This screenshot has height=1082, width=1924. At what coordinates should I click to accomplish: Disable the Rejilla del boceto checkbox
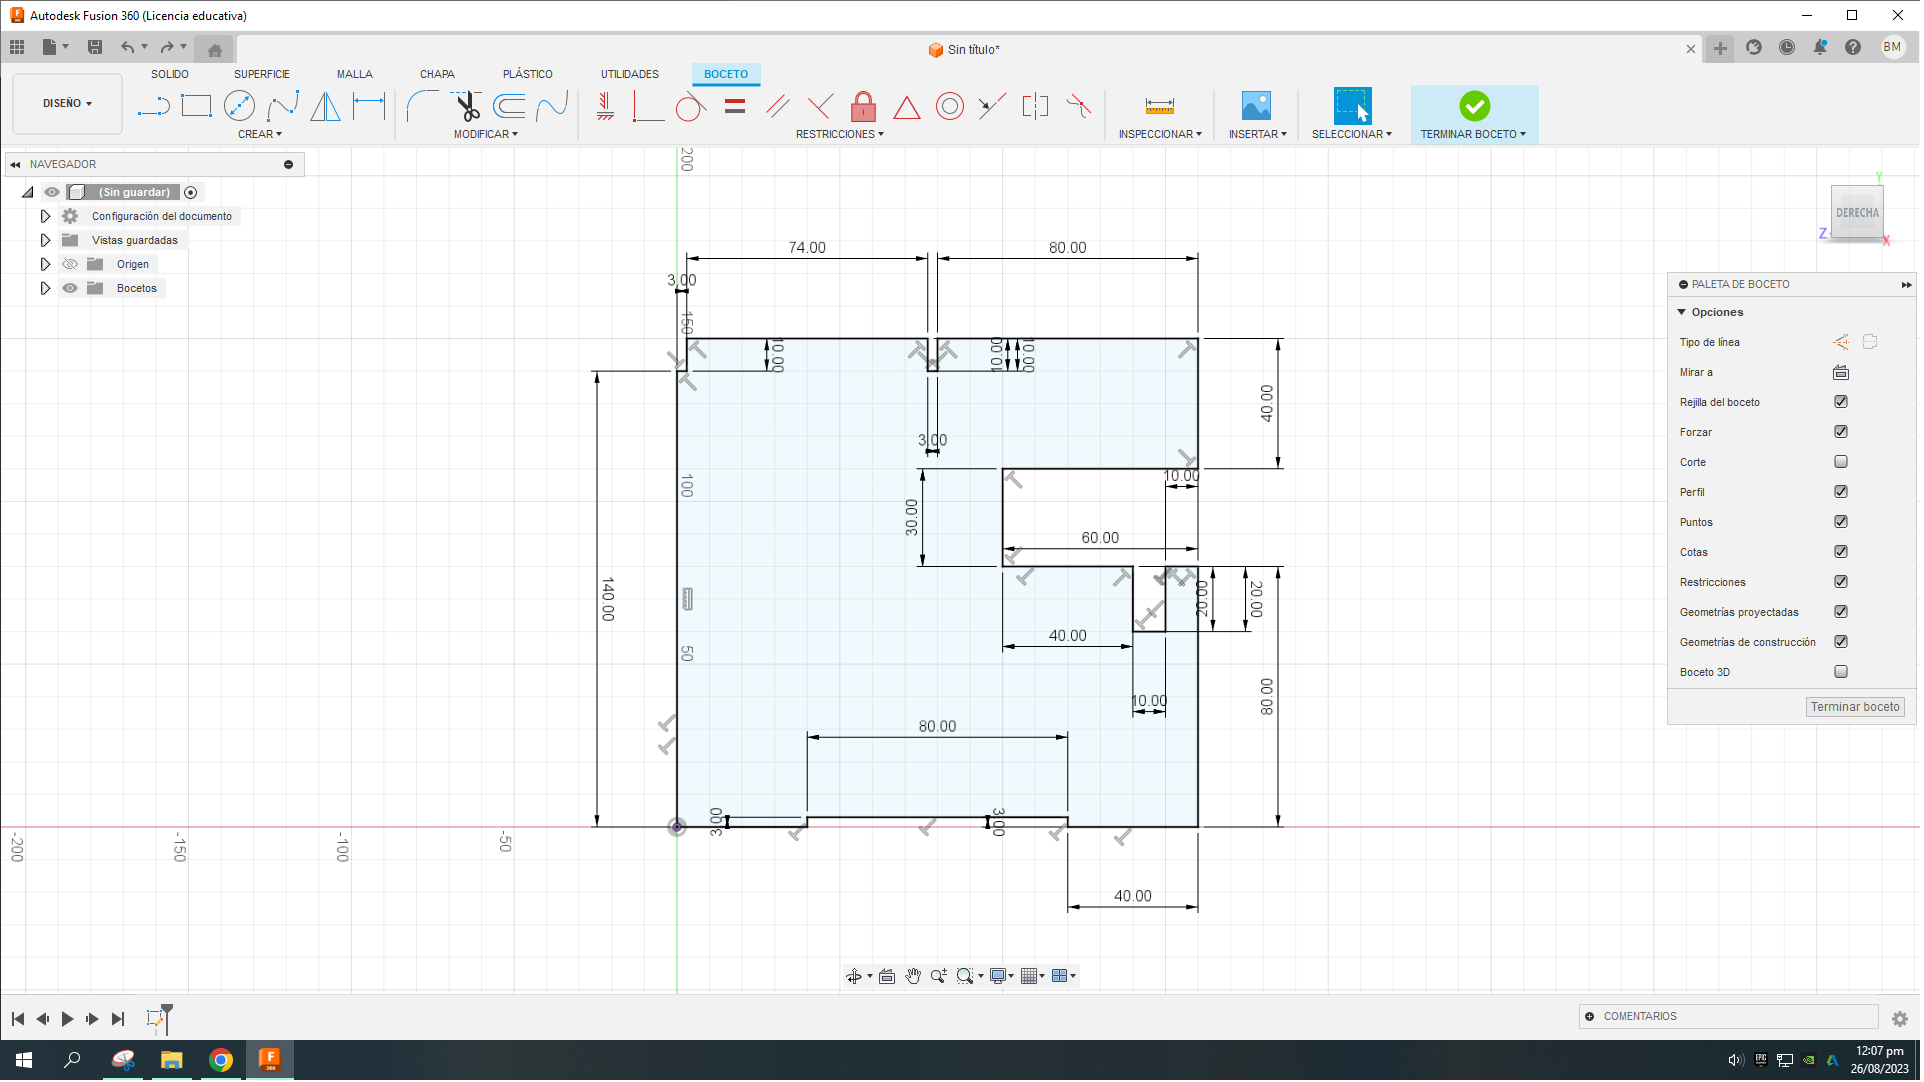coord(1842,402)
